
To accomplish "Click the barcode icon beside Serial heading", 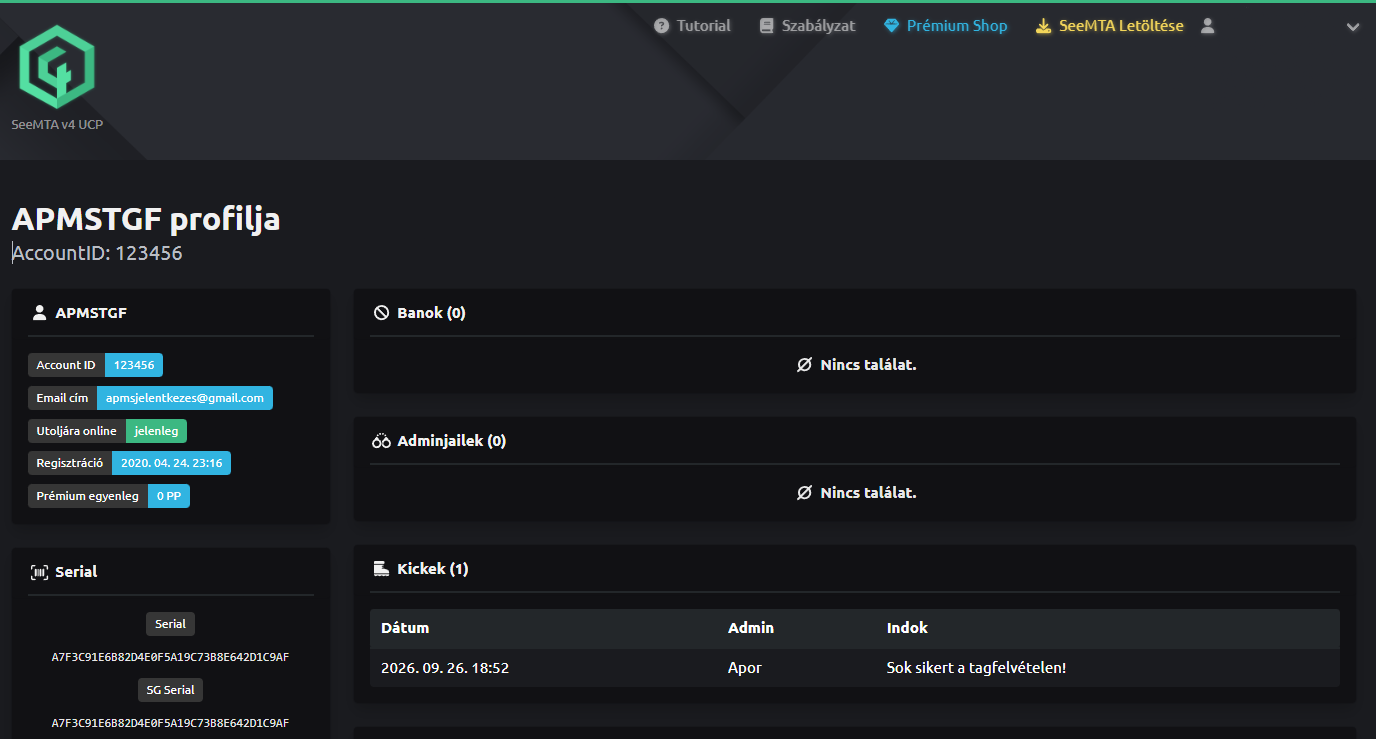I will (x=40, y=572).
